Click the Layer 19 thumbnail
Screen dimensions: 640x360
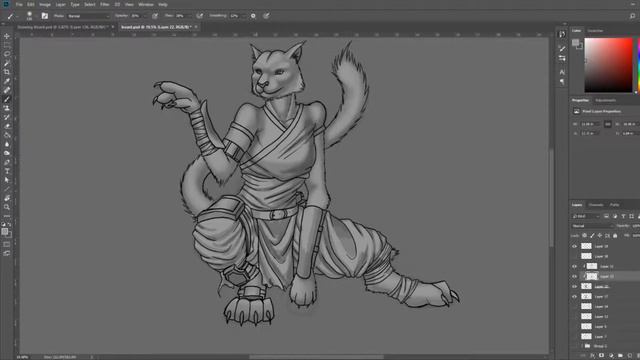coord(586,246)
